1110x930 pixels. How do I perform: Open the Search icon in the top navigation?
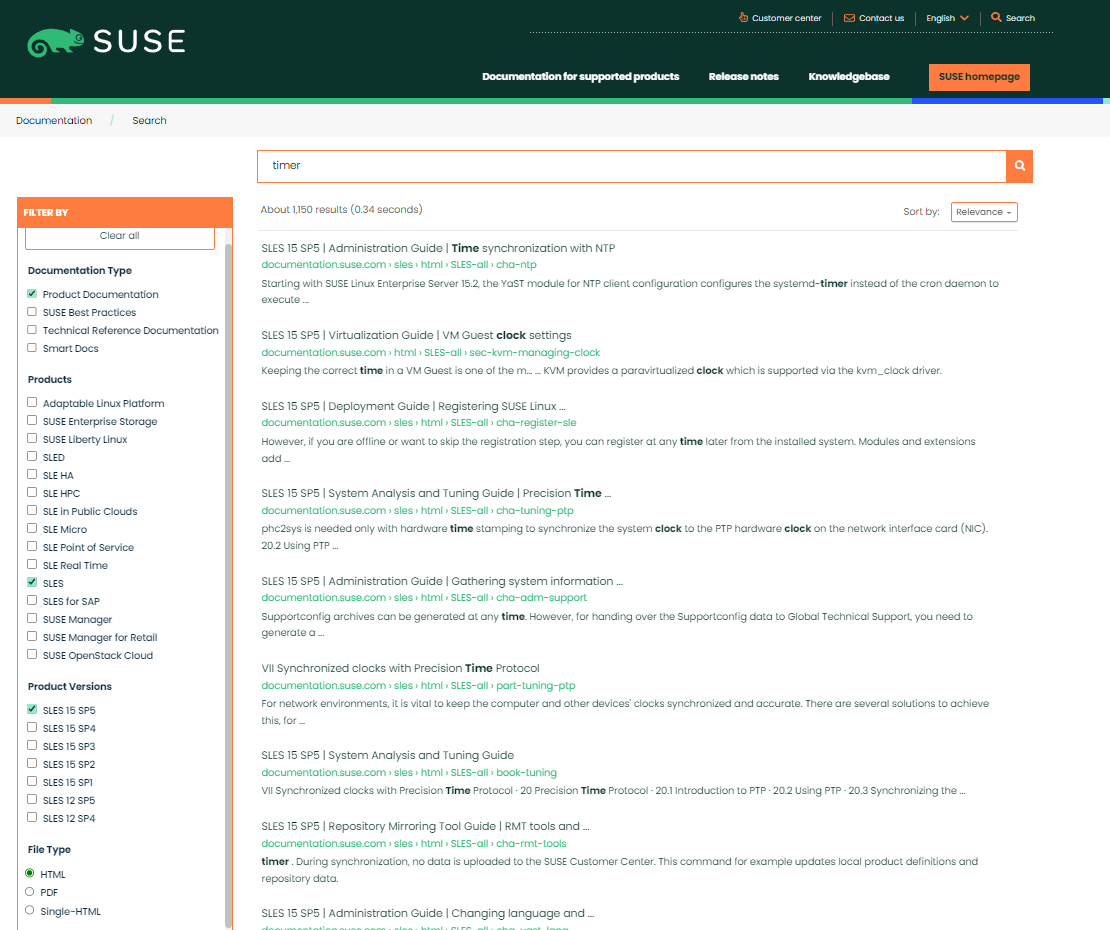995,17
